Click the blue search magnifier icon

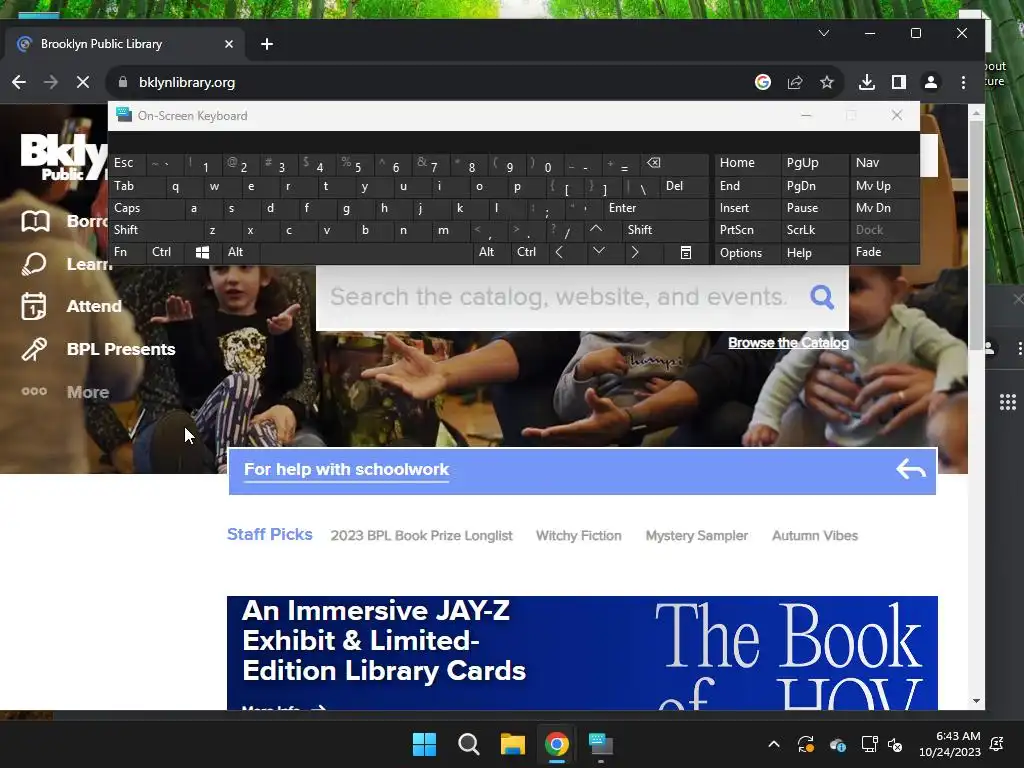point(822,297)
